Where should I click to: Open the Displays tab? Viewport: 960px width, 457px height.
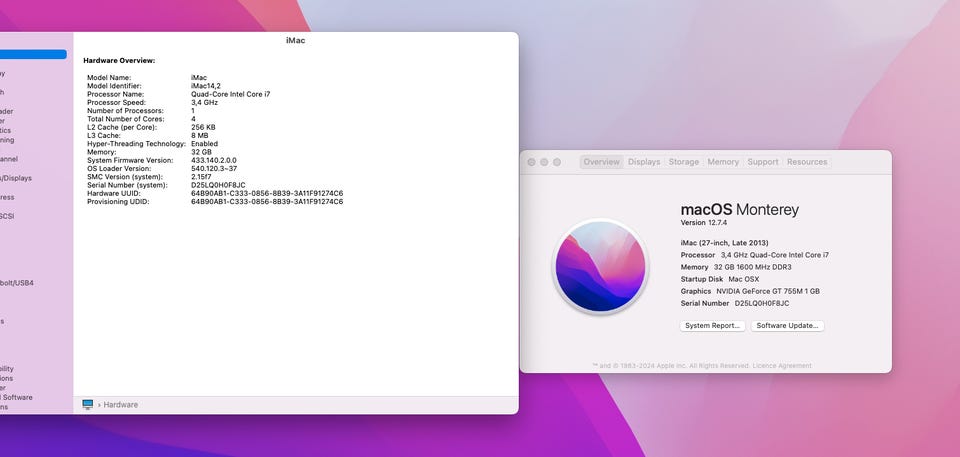click(644, 162)
